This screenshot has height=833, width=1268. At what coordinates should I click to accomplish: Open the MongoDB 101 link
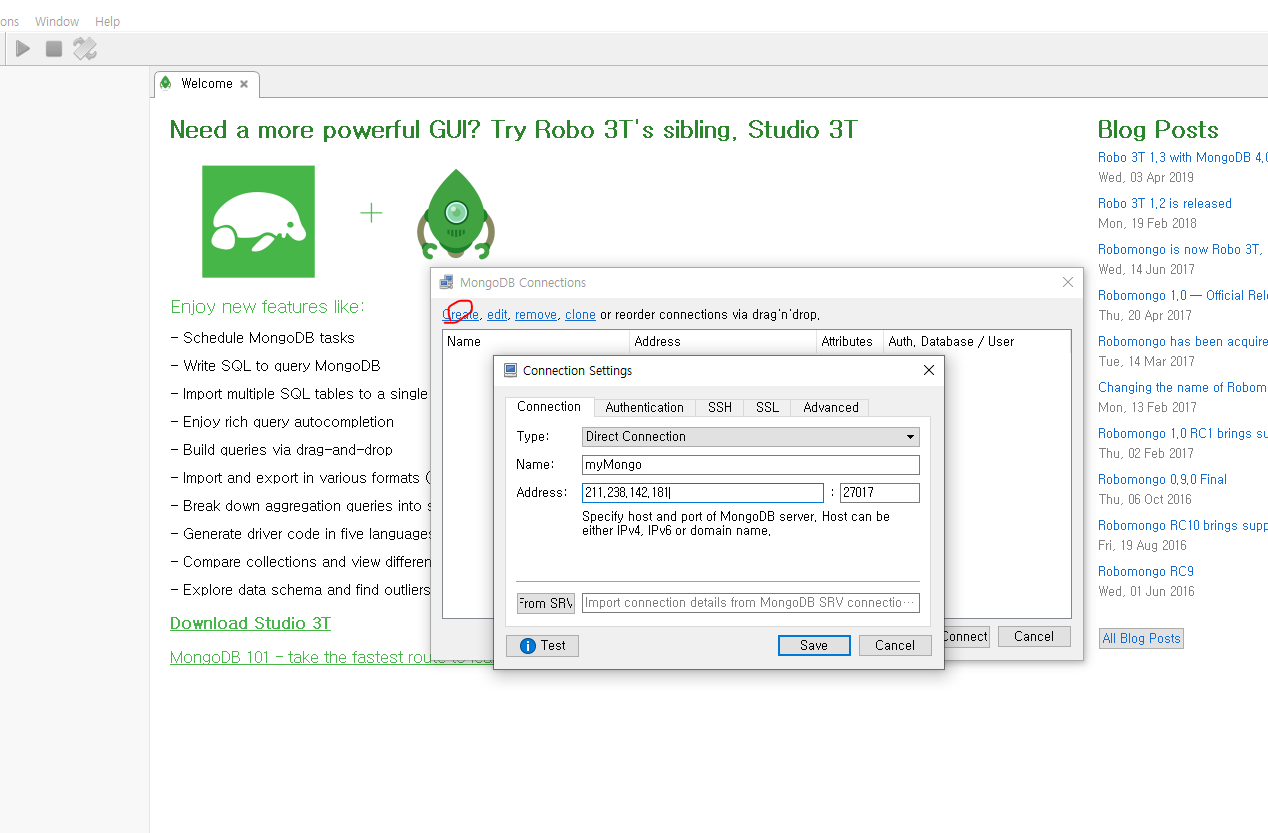332,657
